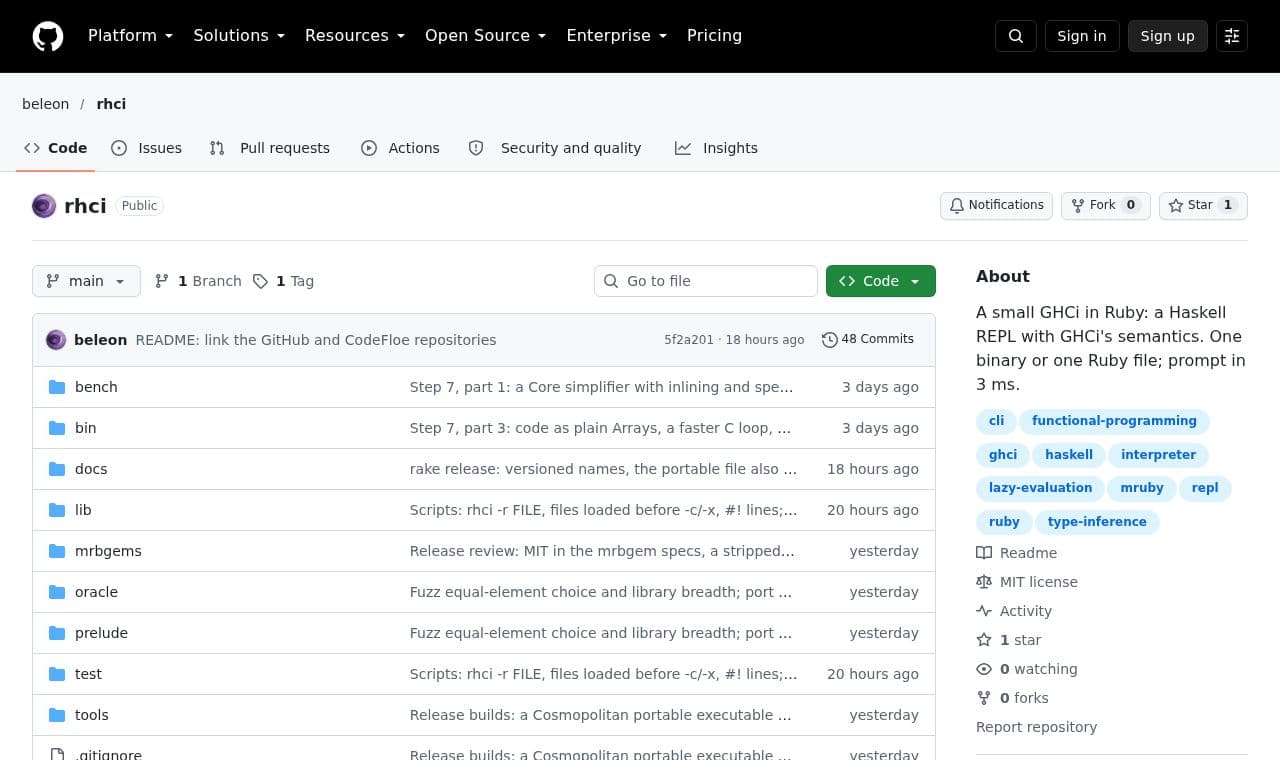Click the Report repository link
1280x760 pixels.
(1036, 727)
